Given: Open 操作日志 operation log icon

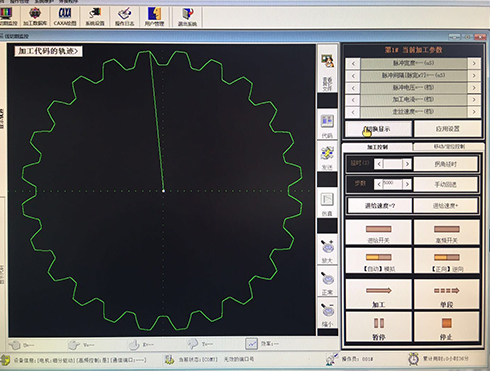Looking at the screenshot, I should pyautogui.click(x=124, y=16).
